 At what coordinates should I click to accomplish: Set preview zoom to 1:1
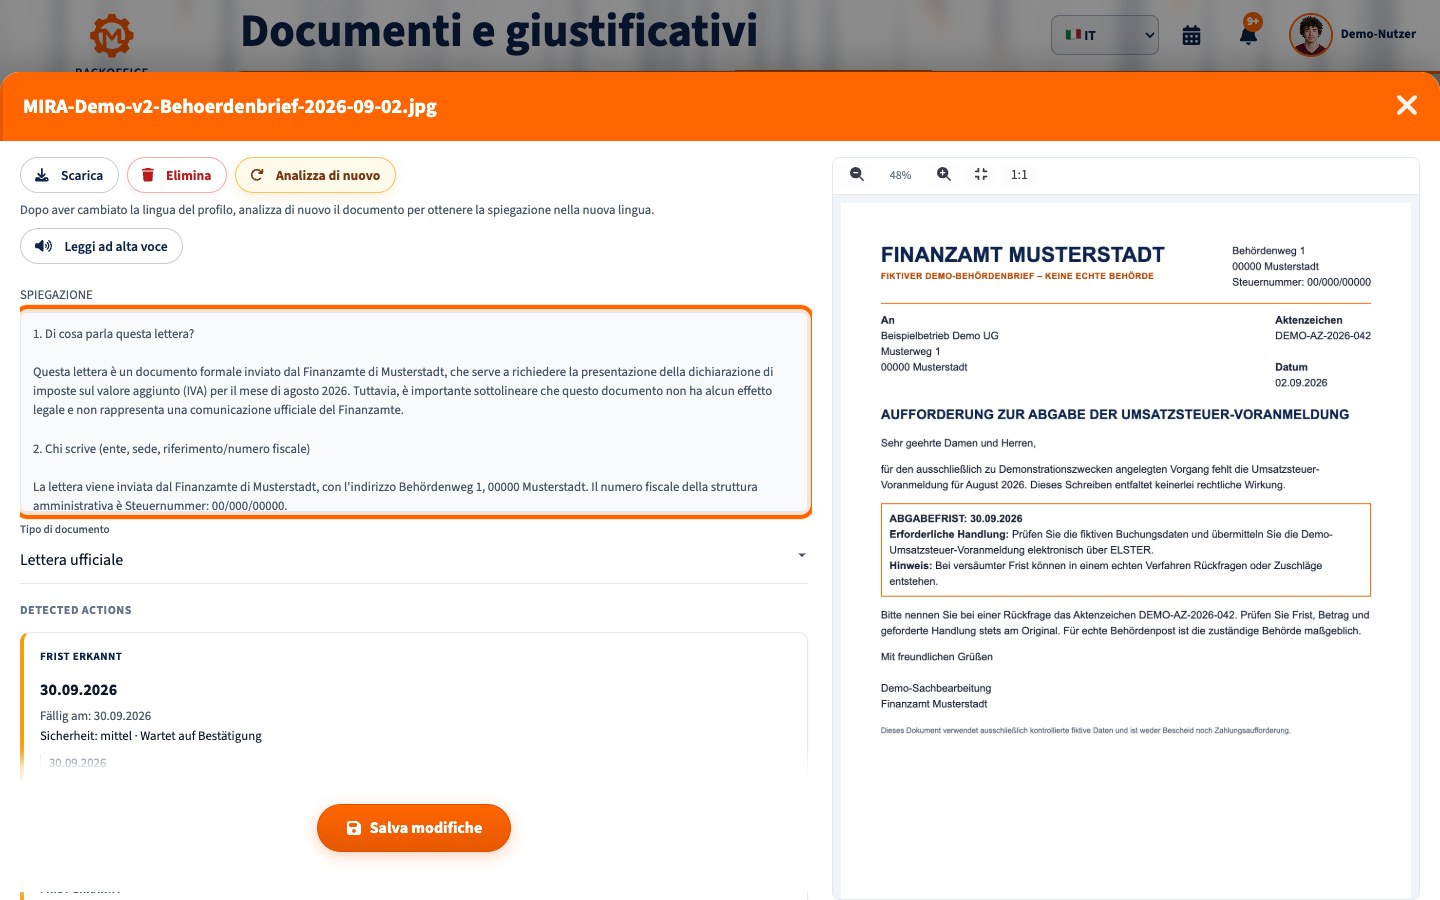pos(1019,174)
